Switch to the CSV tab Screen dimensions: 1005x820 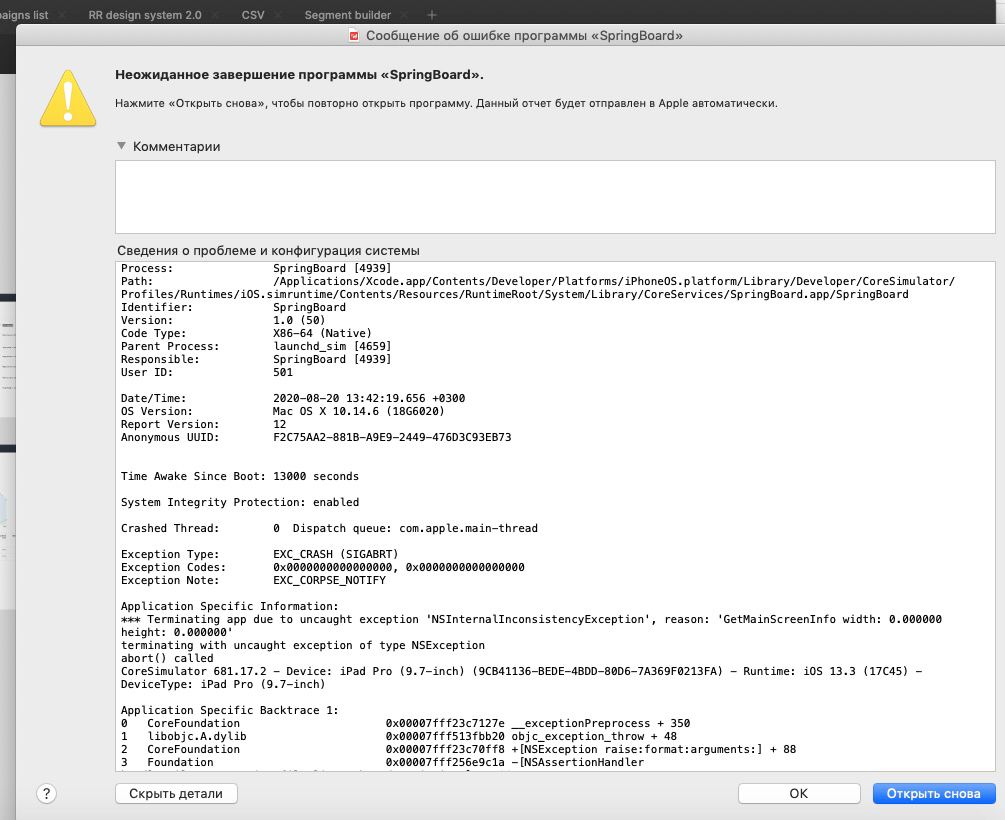[253, 15]
